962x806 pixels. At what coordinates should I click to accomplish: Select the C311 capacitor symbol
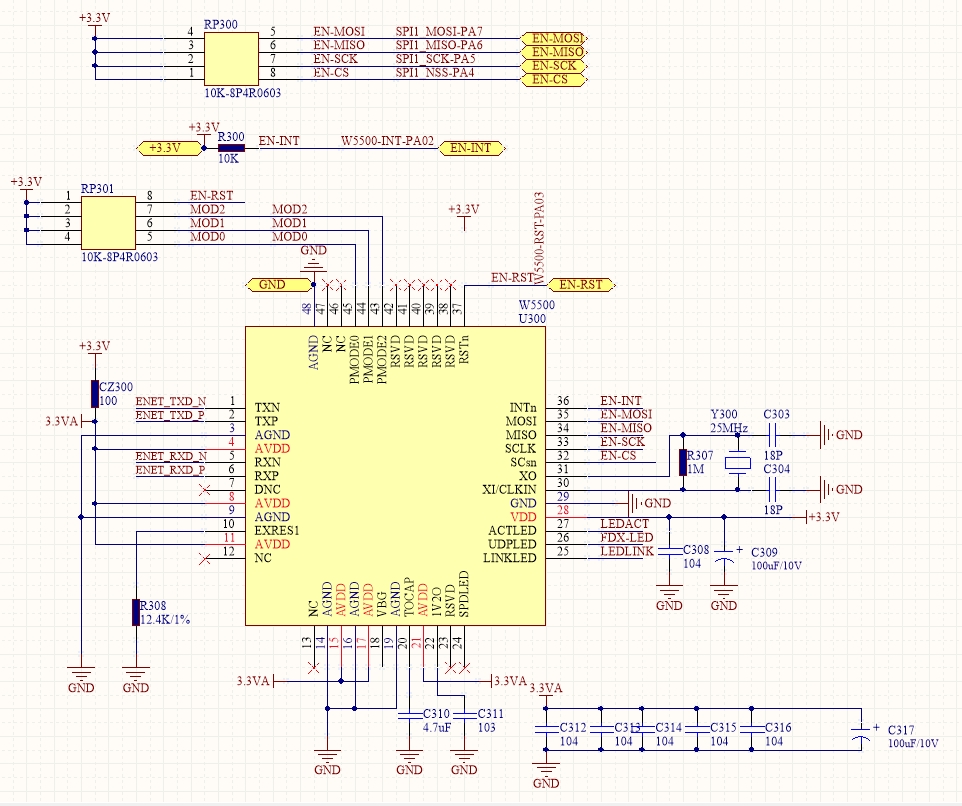[464, 715]
